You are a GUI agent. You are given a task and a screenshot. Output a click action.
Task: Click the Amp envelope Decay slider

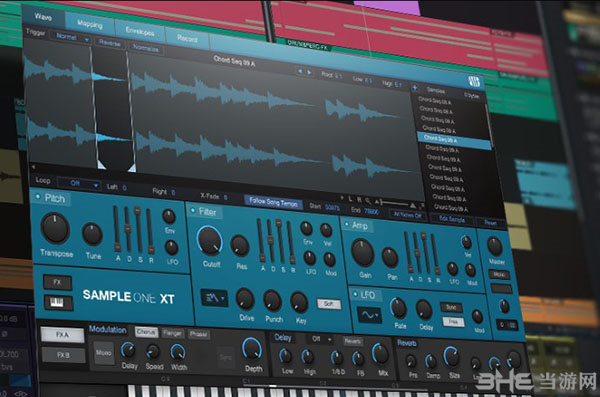pyautogui.click(x=416, y=252)
